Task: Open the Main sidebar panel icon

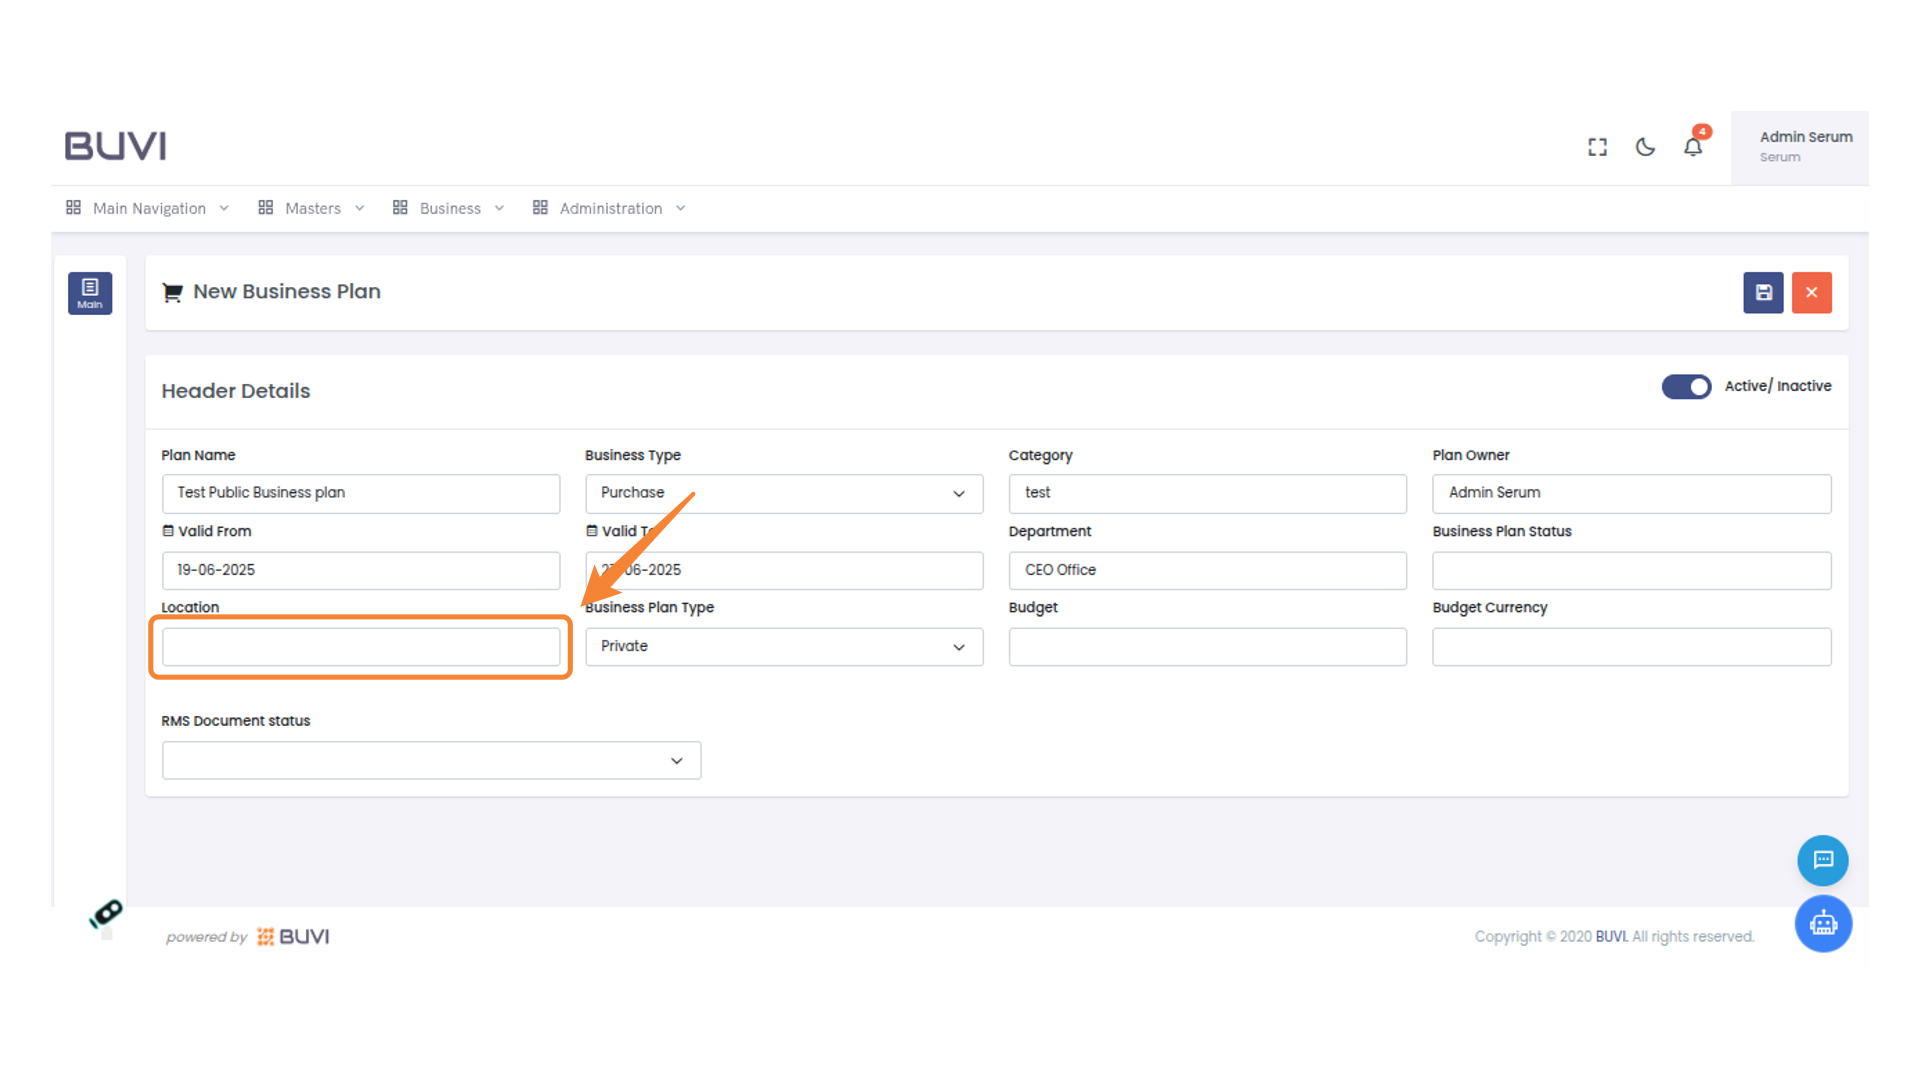Action: [90, 293]
